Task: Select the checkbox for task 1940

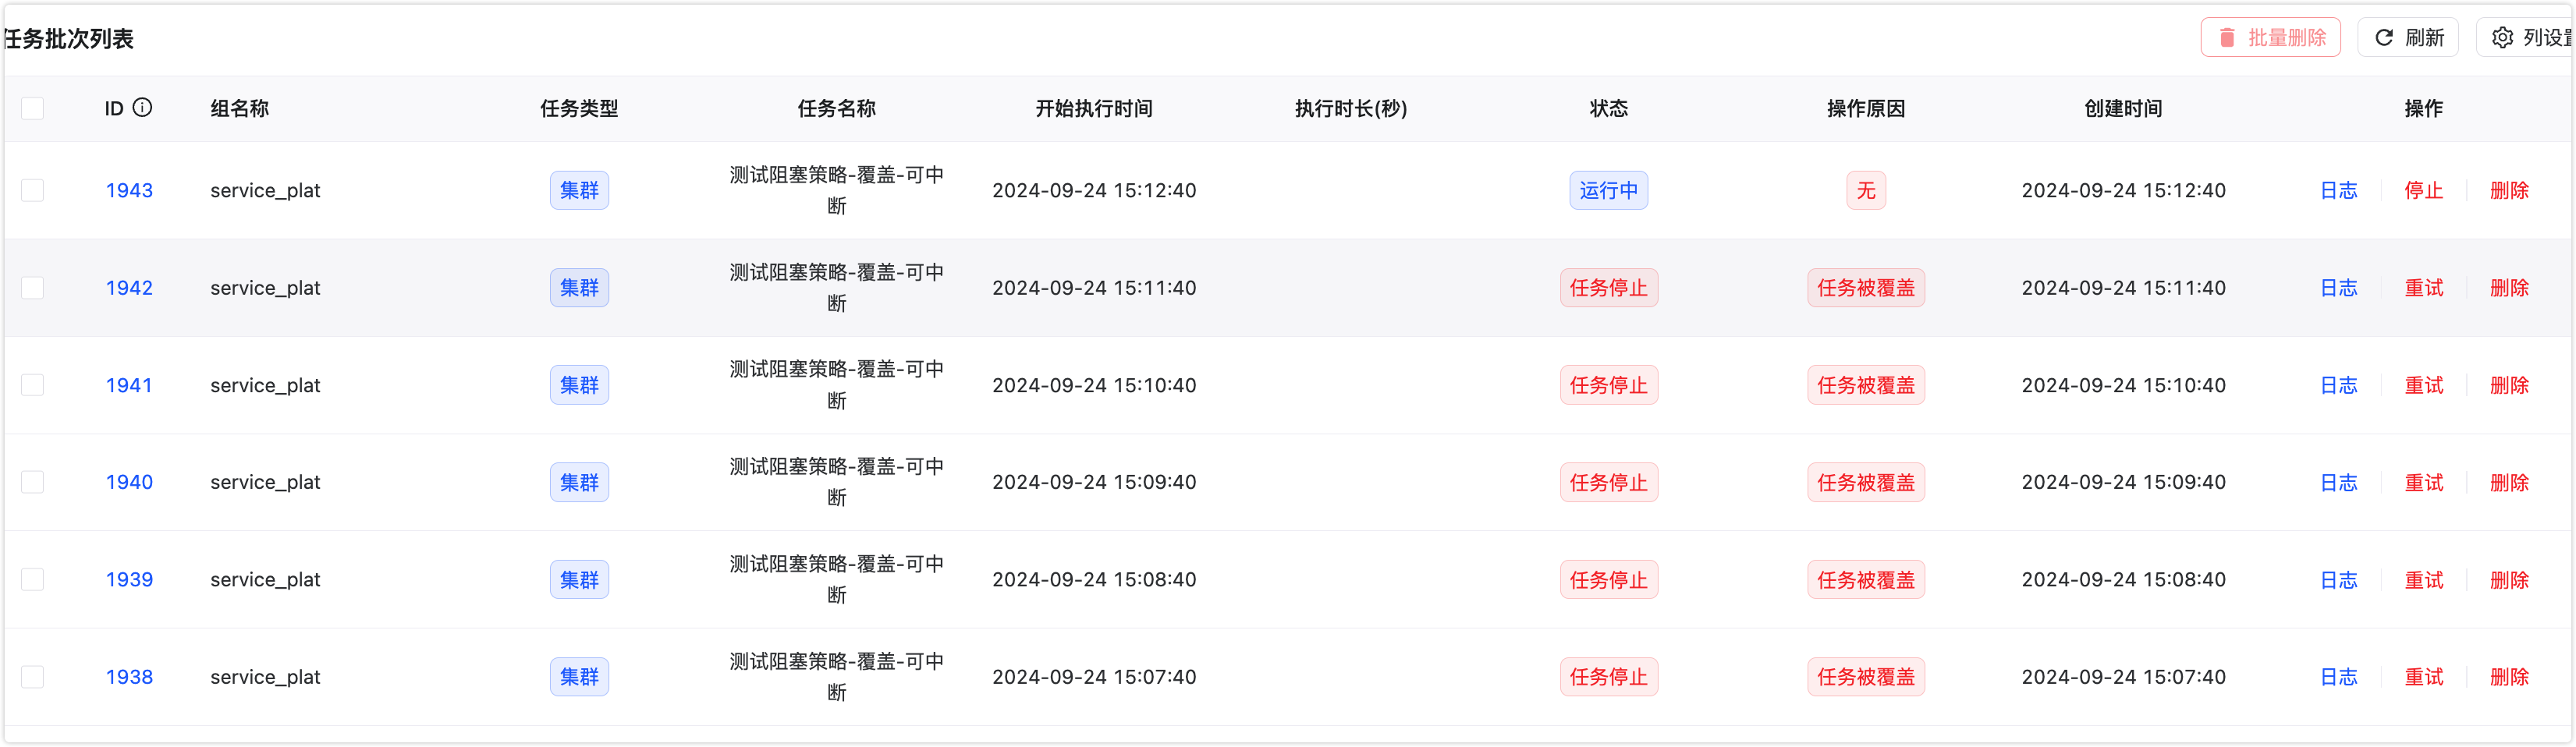Action: [33, 482]
